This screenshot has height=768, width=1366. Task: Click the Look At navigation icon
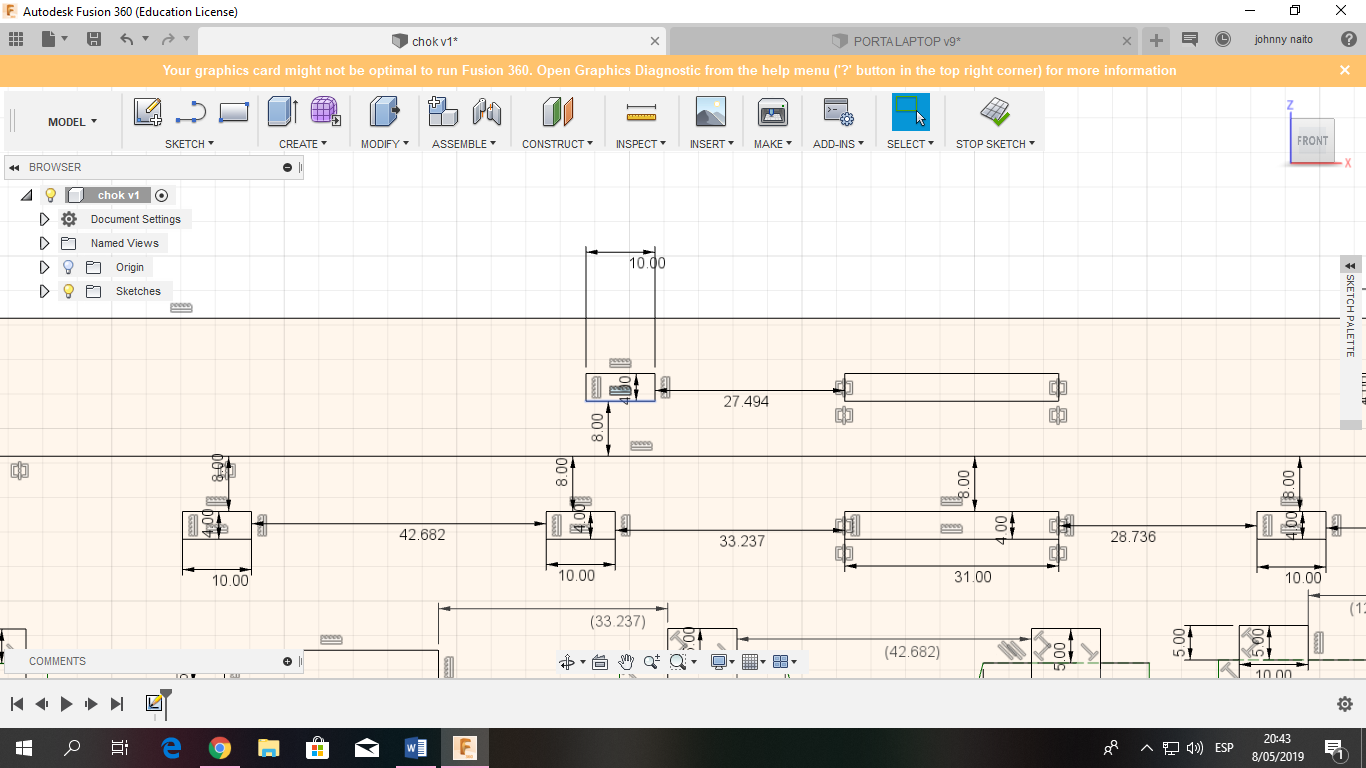pos(600,662)
